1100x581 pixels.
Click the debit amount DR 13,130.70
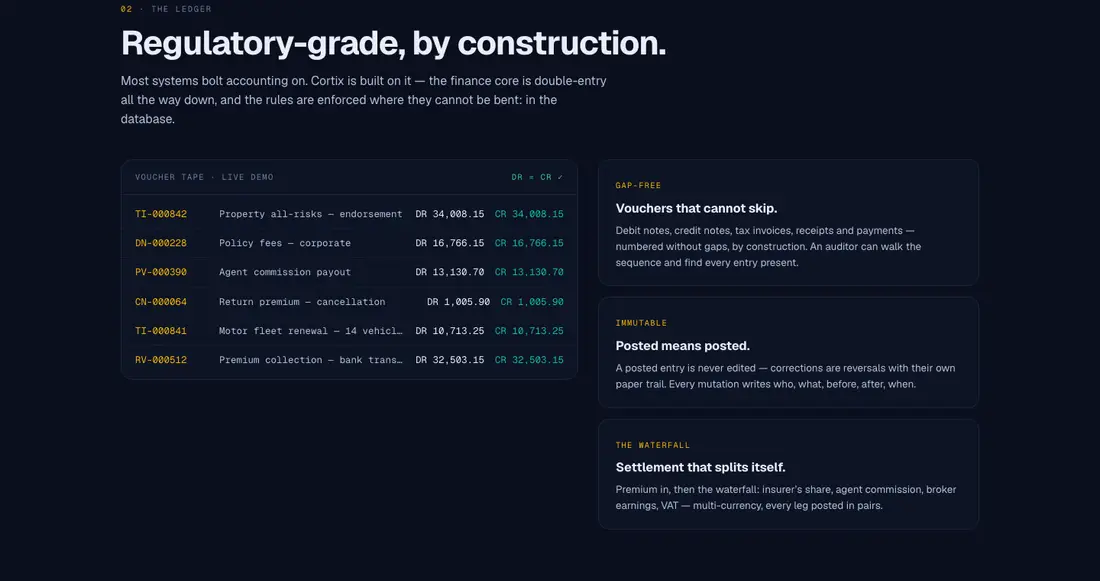450,272
